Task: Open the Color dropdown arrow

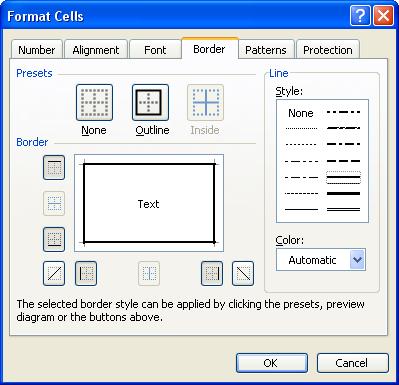Action: (x=357, y=260)
